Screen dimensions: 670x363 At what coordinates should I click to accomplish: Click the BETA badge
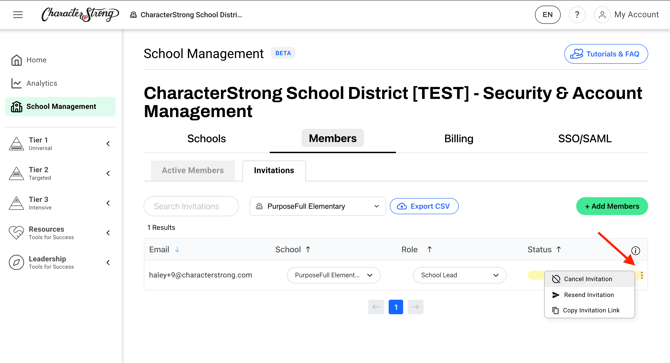click(x=283, y=53)
